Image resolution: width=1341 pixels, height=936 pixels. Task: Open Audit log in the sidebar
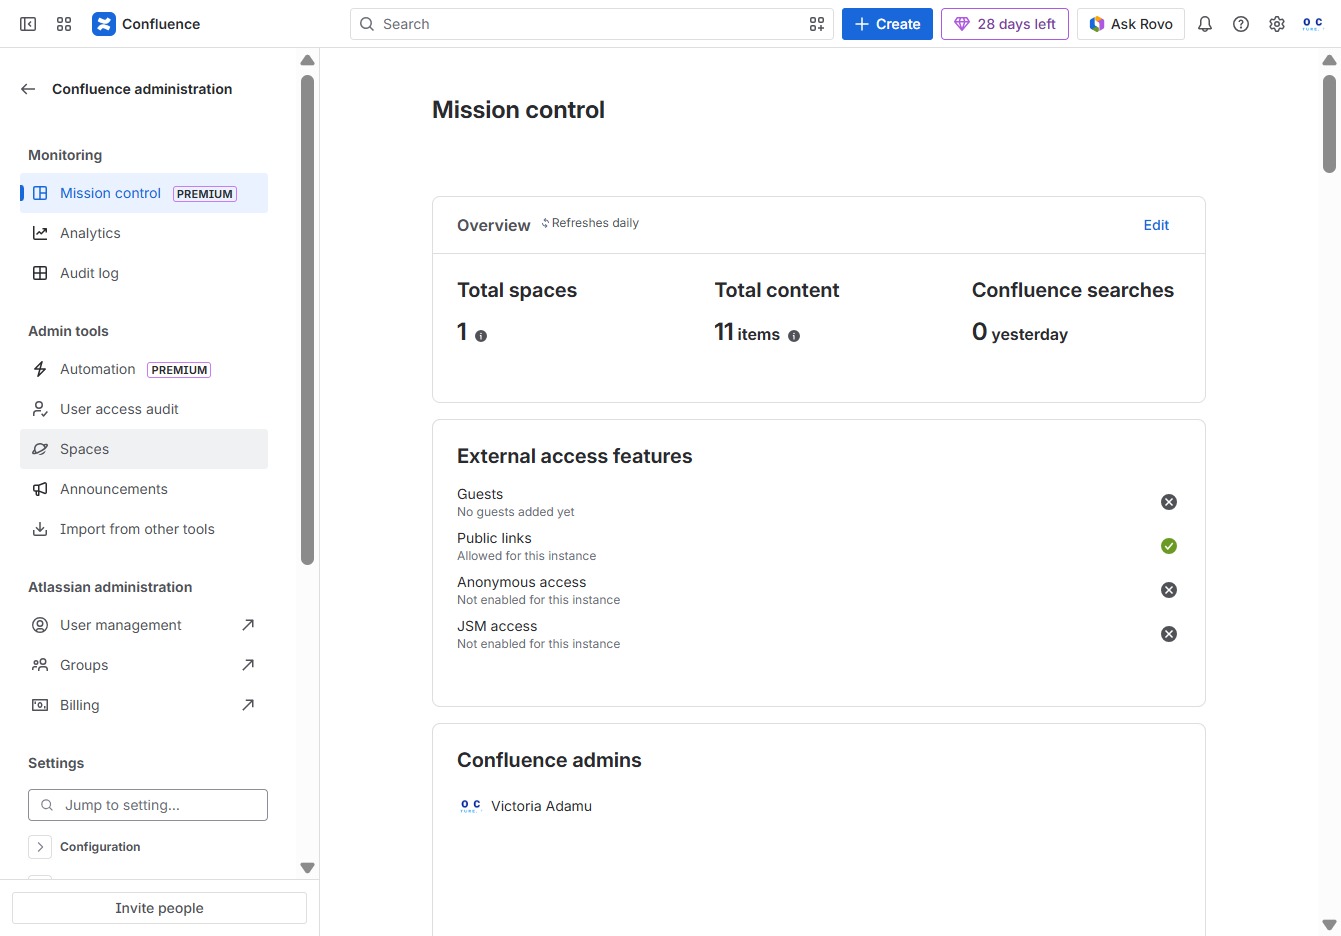pos(144,273)
